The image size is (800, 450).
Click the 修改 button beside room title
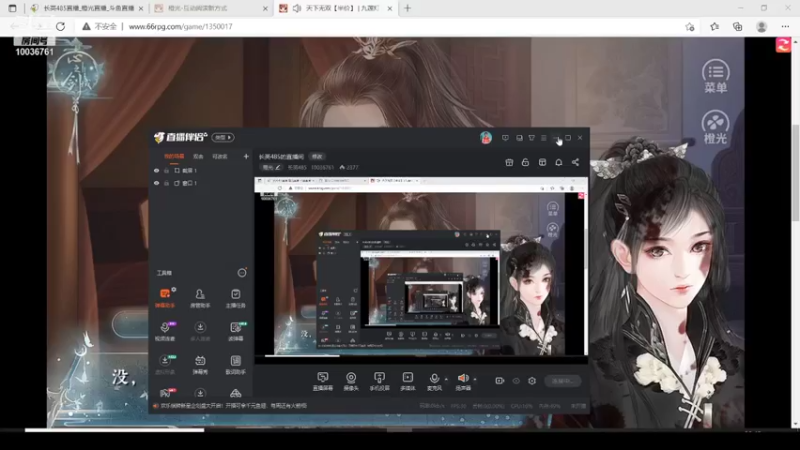click(x=317, y=156)
